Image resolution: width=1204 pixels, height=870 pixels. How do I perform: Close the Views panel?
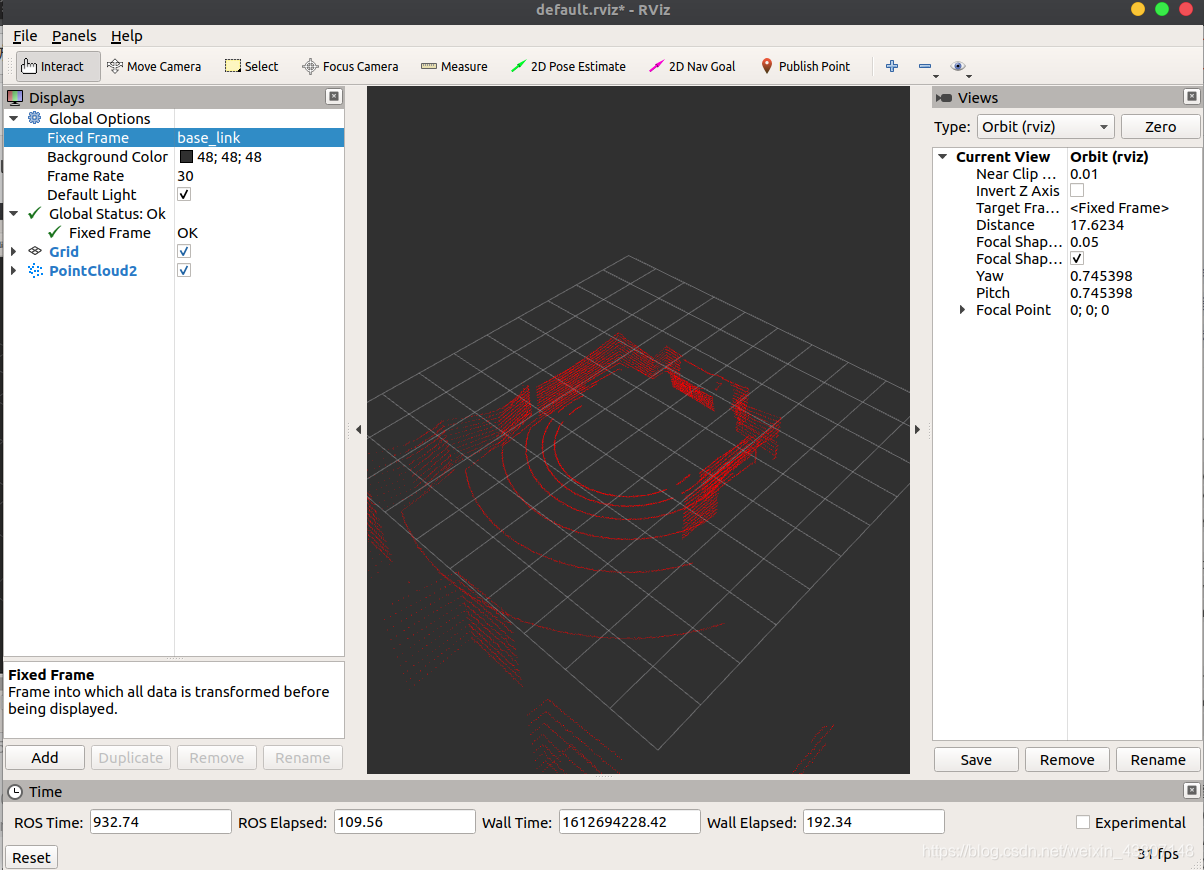point(1191,97)
